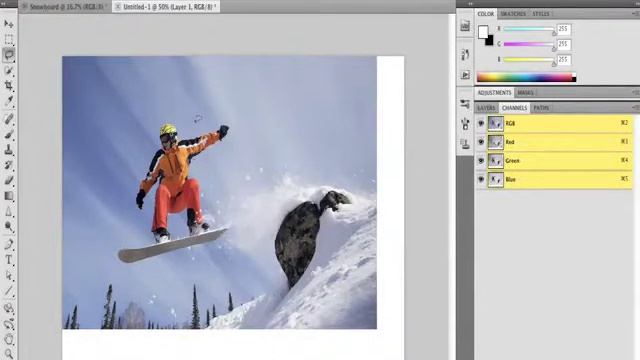The height and width of the screenshot is (360, 640).
Task: Pick a color from the spectrum ramp
Action: click(527, 77)
